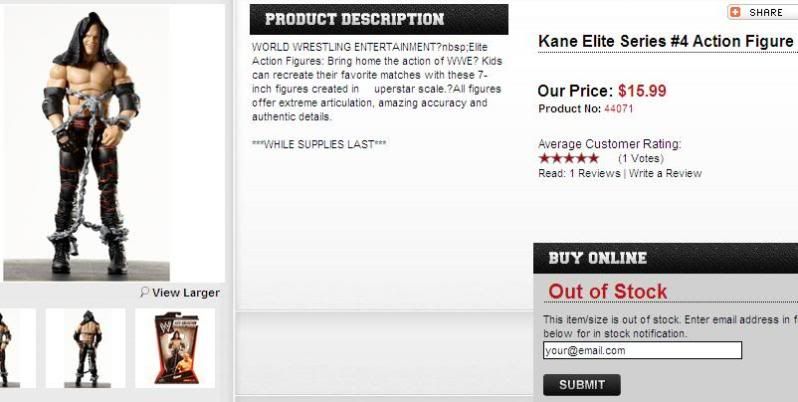
Task: Click the five-star customer rating icons
Action: point(568,158)
